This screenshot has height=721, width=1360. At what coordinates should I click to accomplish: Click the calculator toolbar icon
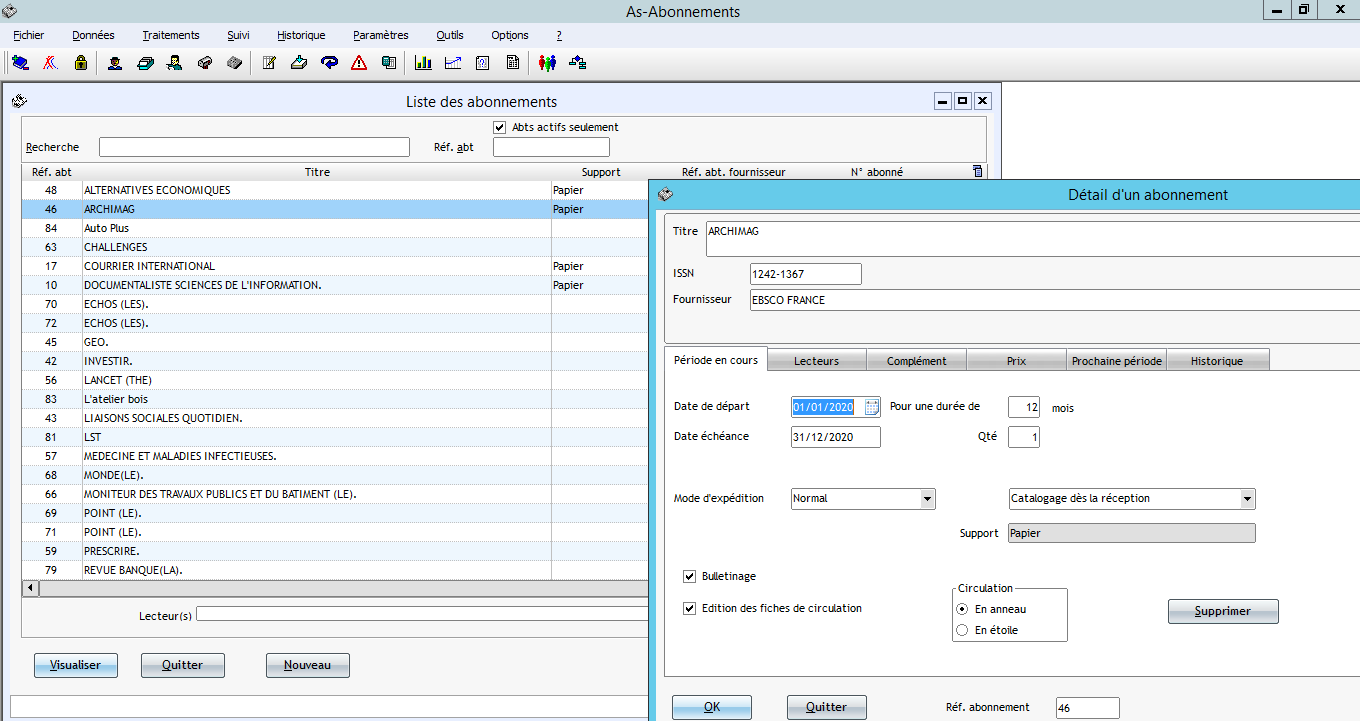[389, 63]
